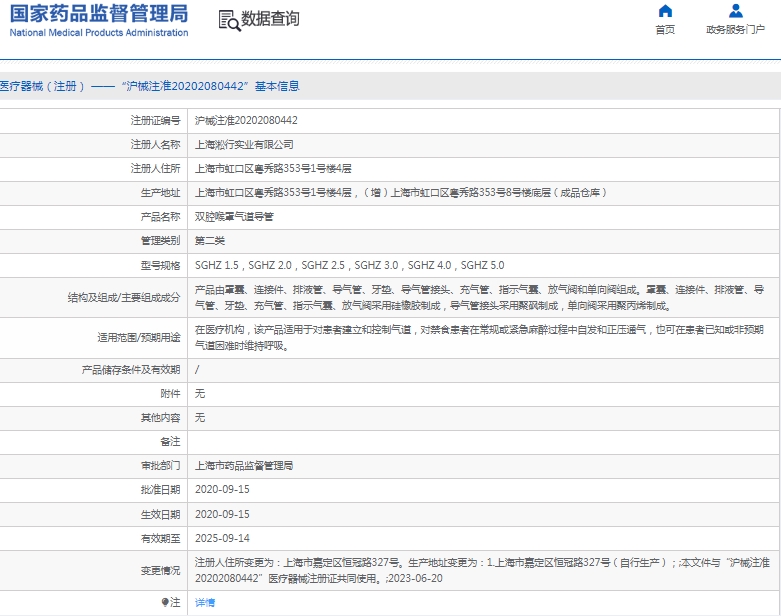
Task: Click the 变更情况 change details text
Action: tap(482, 570)
